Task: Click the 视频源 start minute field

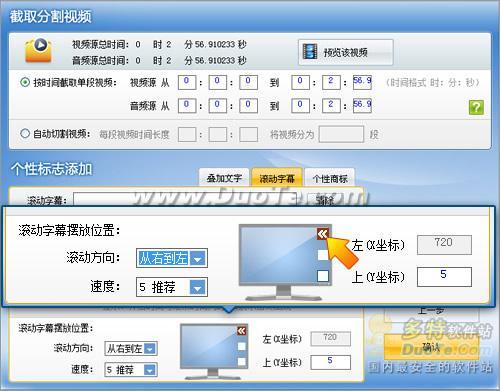Action: pyautogui.click(x=217, y=82)
